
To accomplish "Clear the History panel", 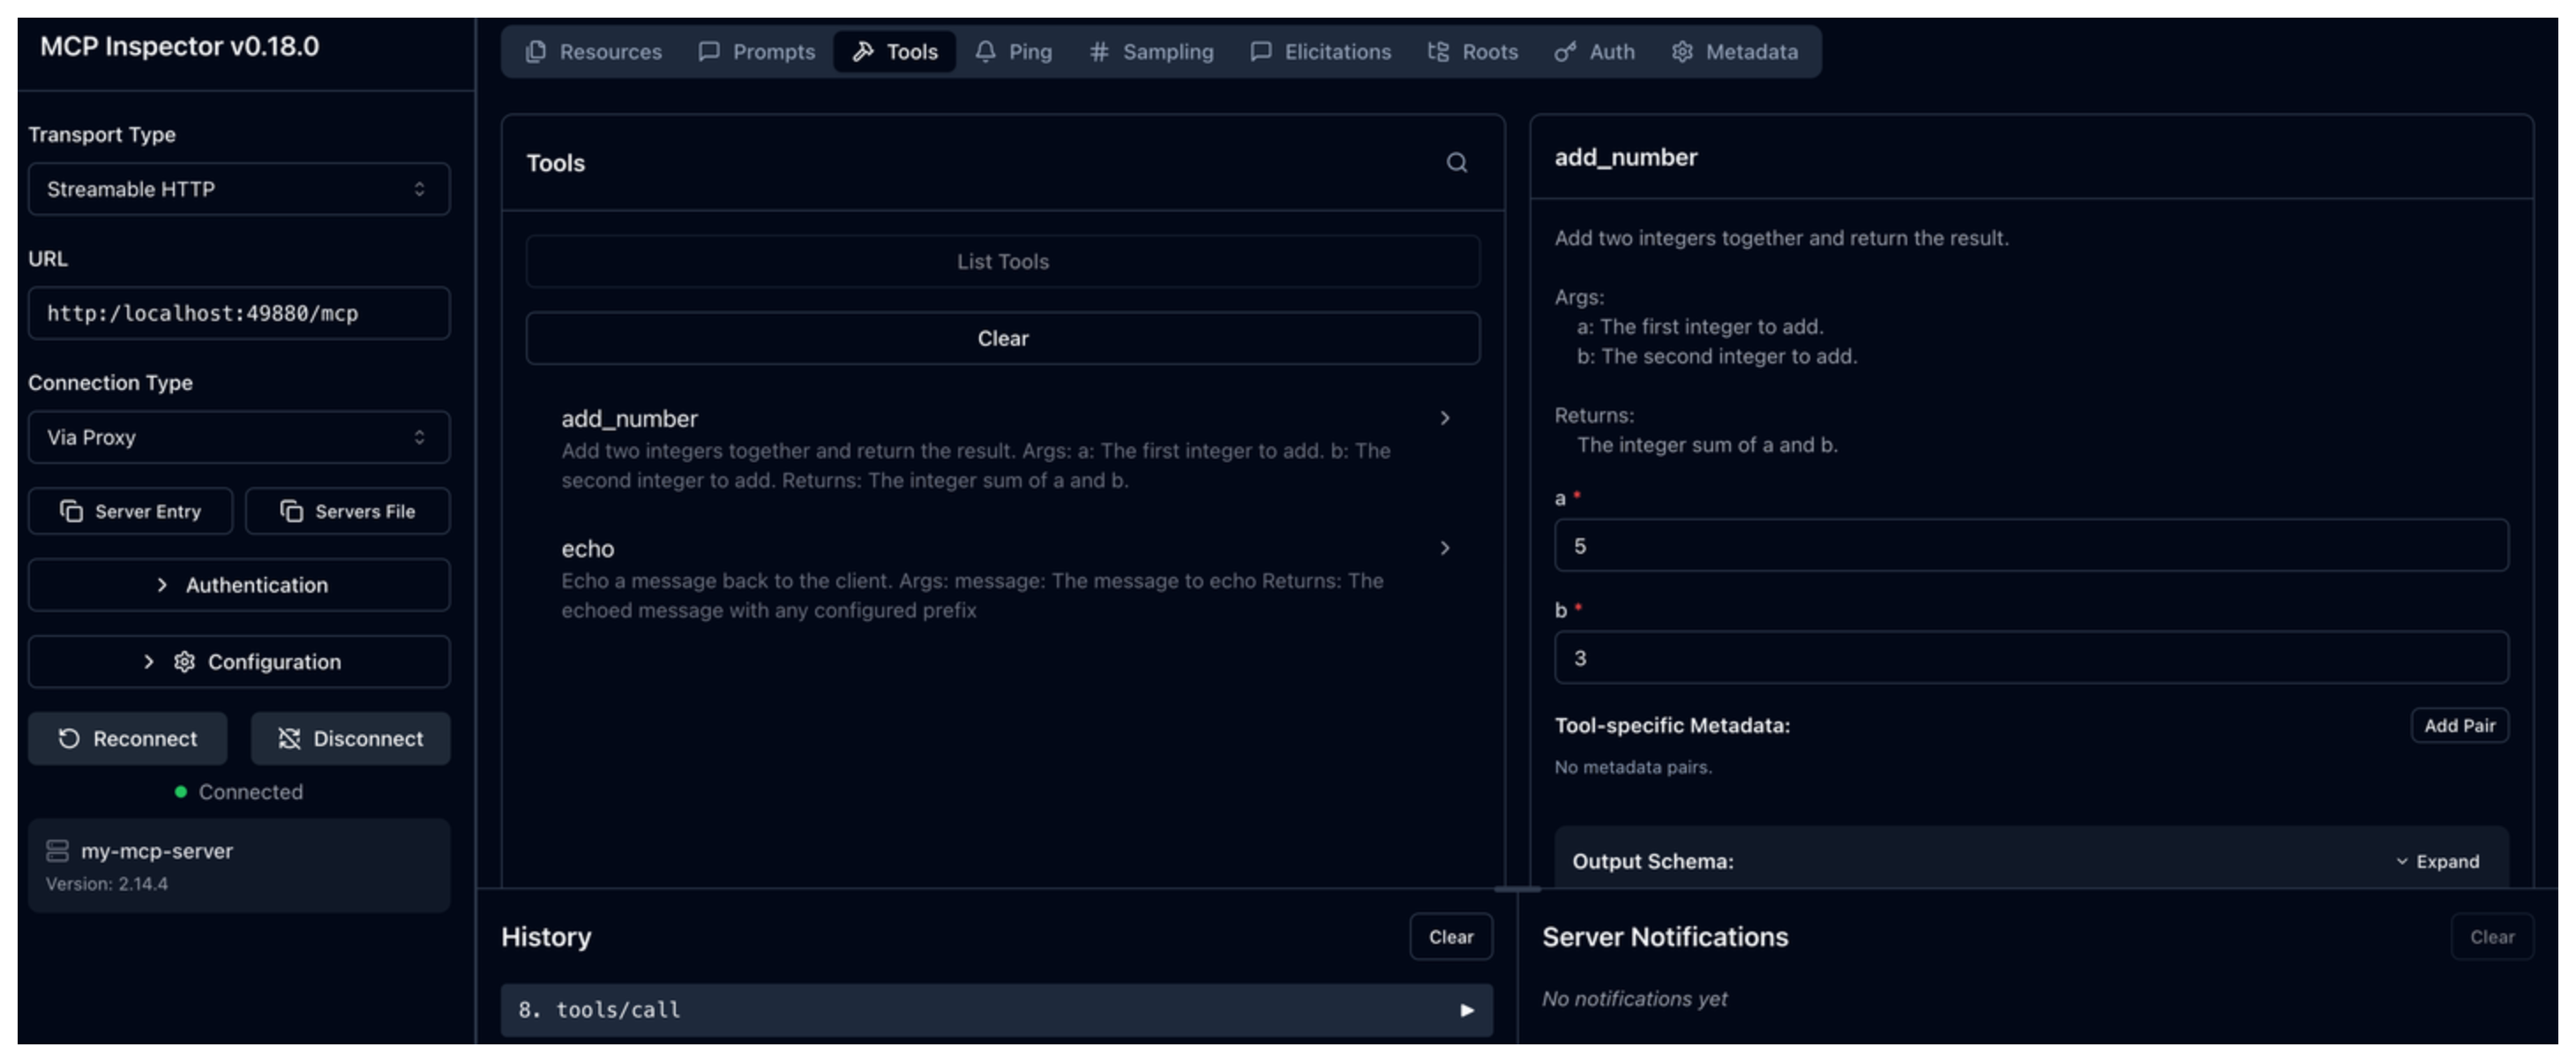I will (x=1450, y=937).
